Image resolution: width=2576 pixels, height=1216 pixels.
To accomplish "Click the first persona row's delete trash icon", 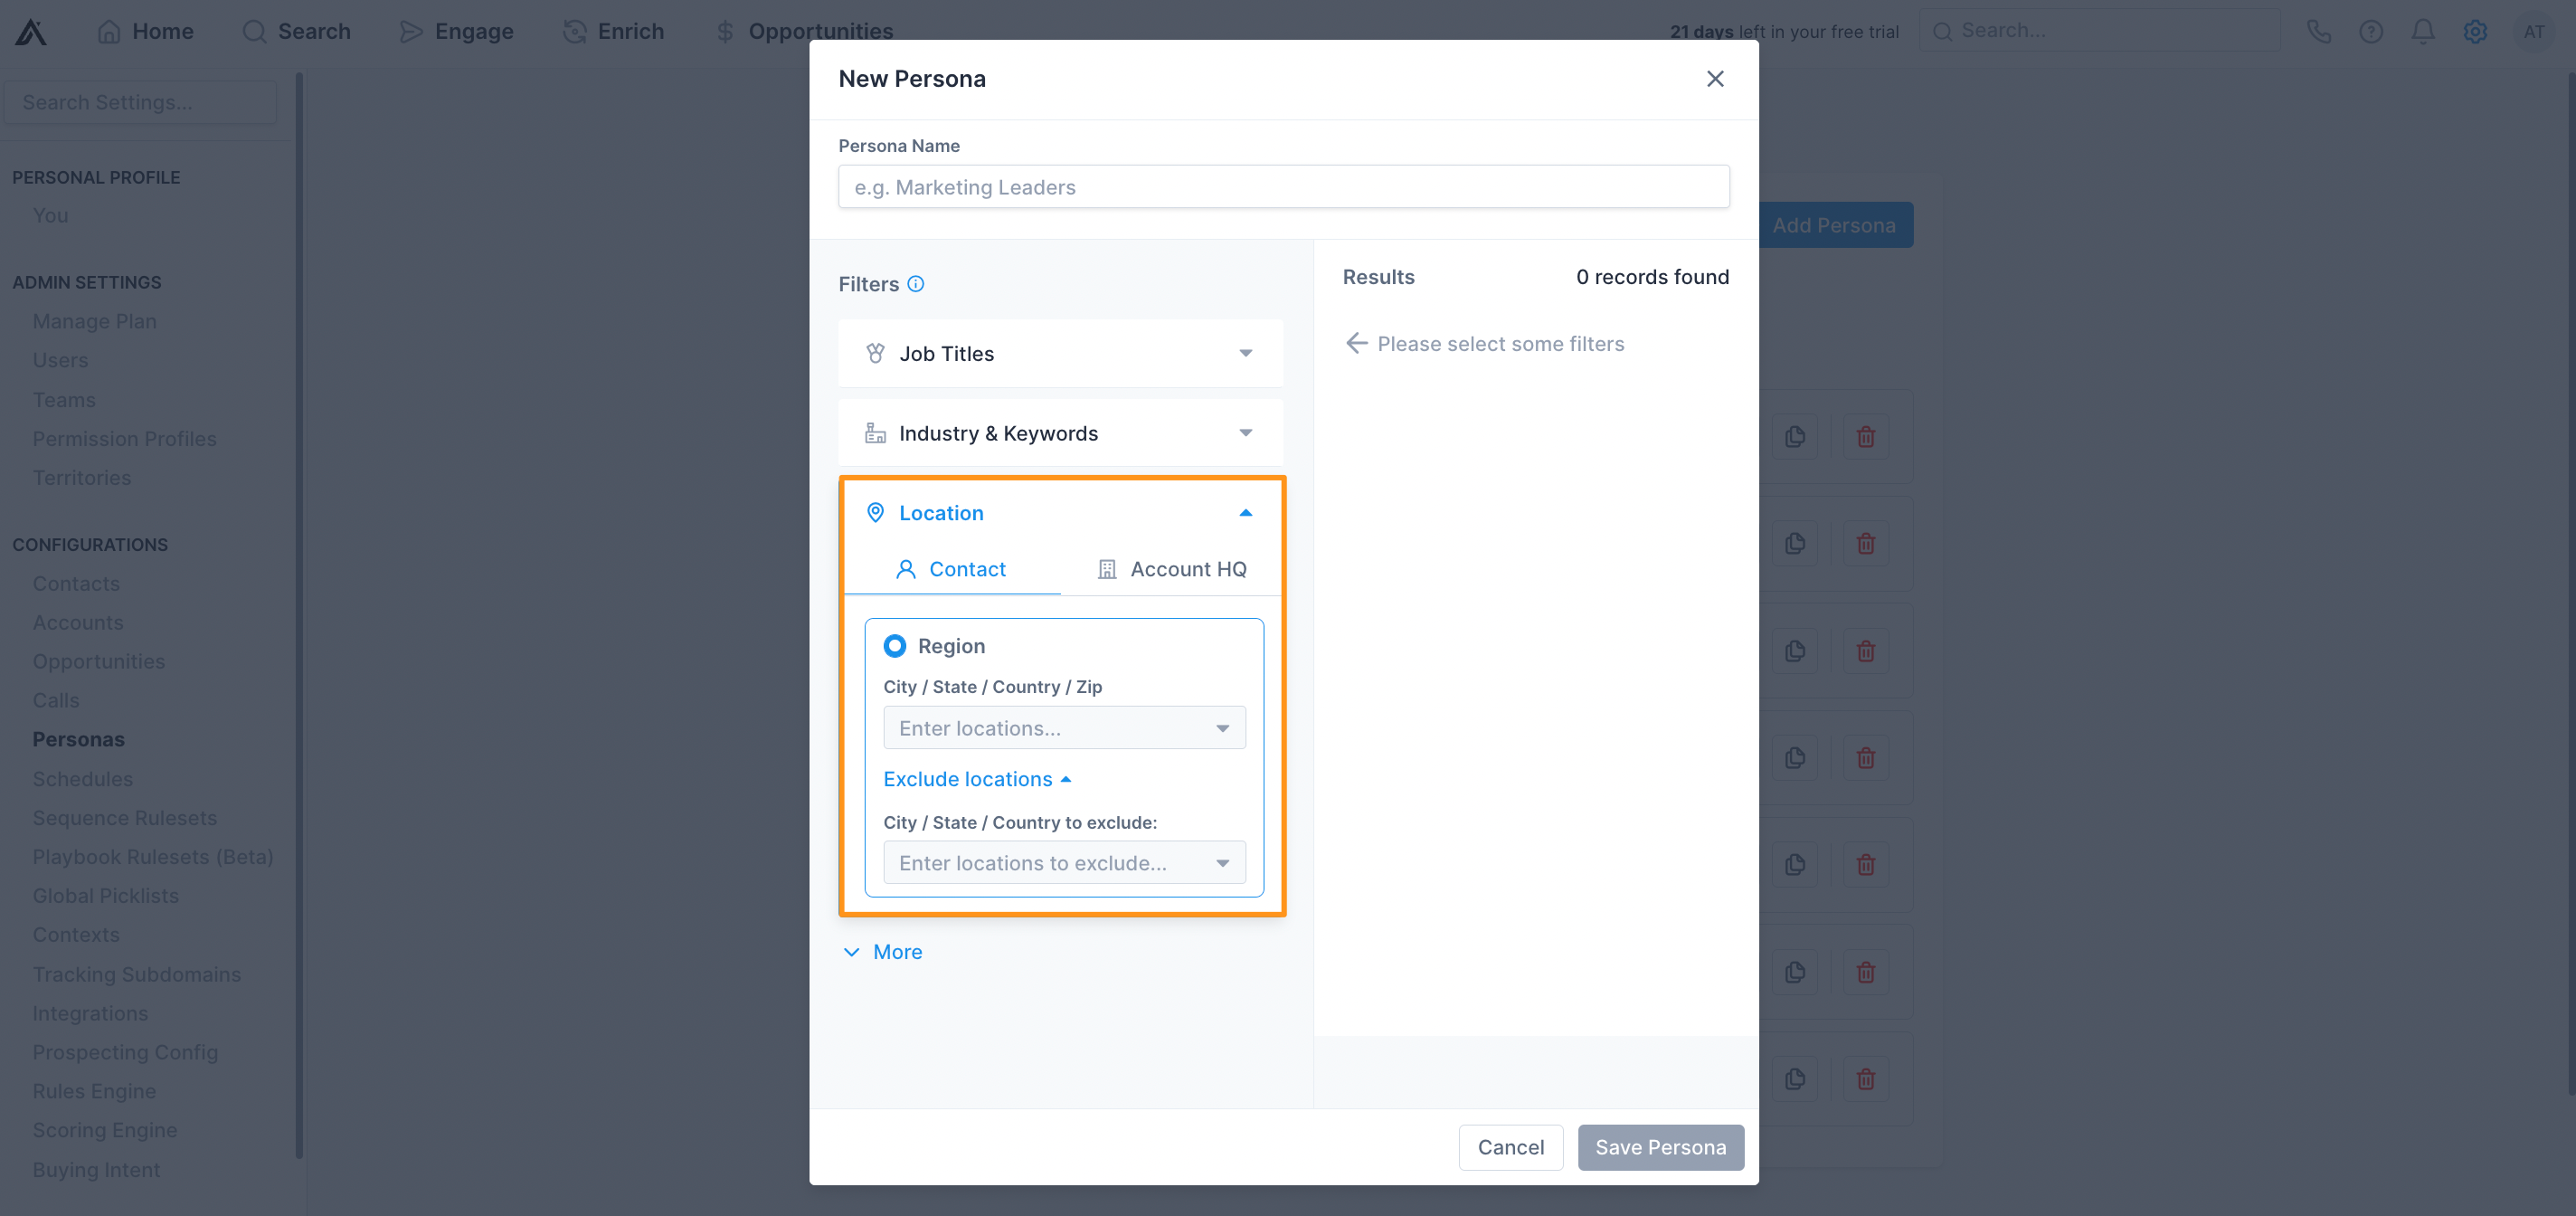I will 1866,437.
